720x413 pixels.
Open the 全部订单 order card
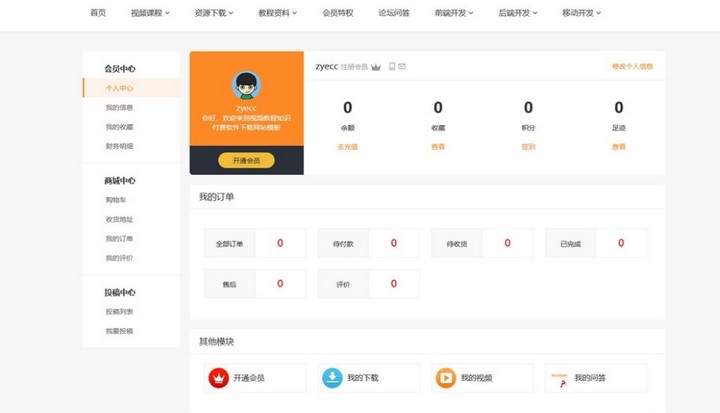(x=255, y=243)
